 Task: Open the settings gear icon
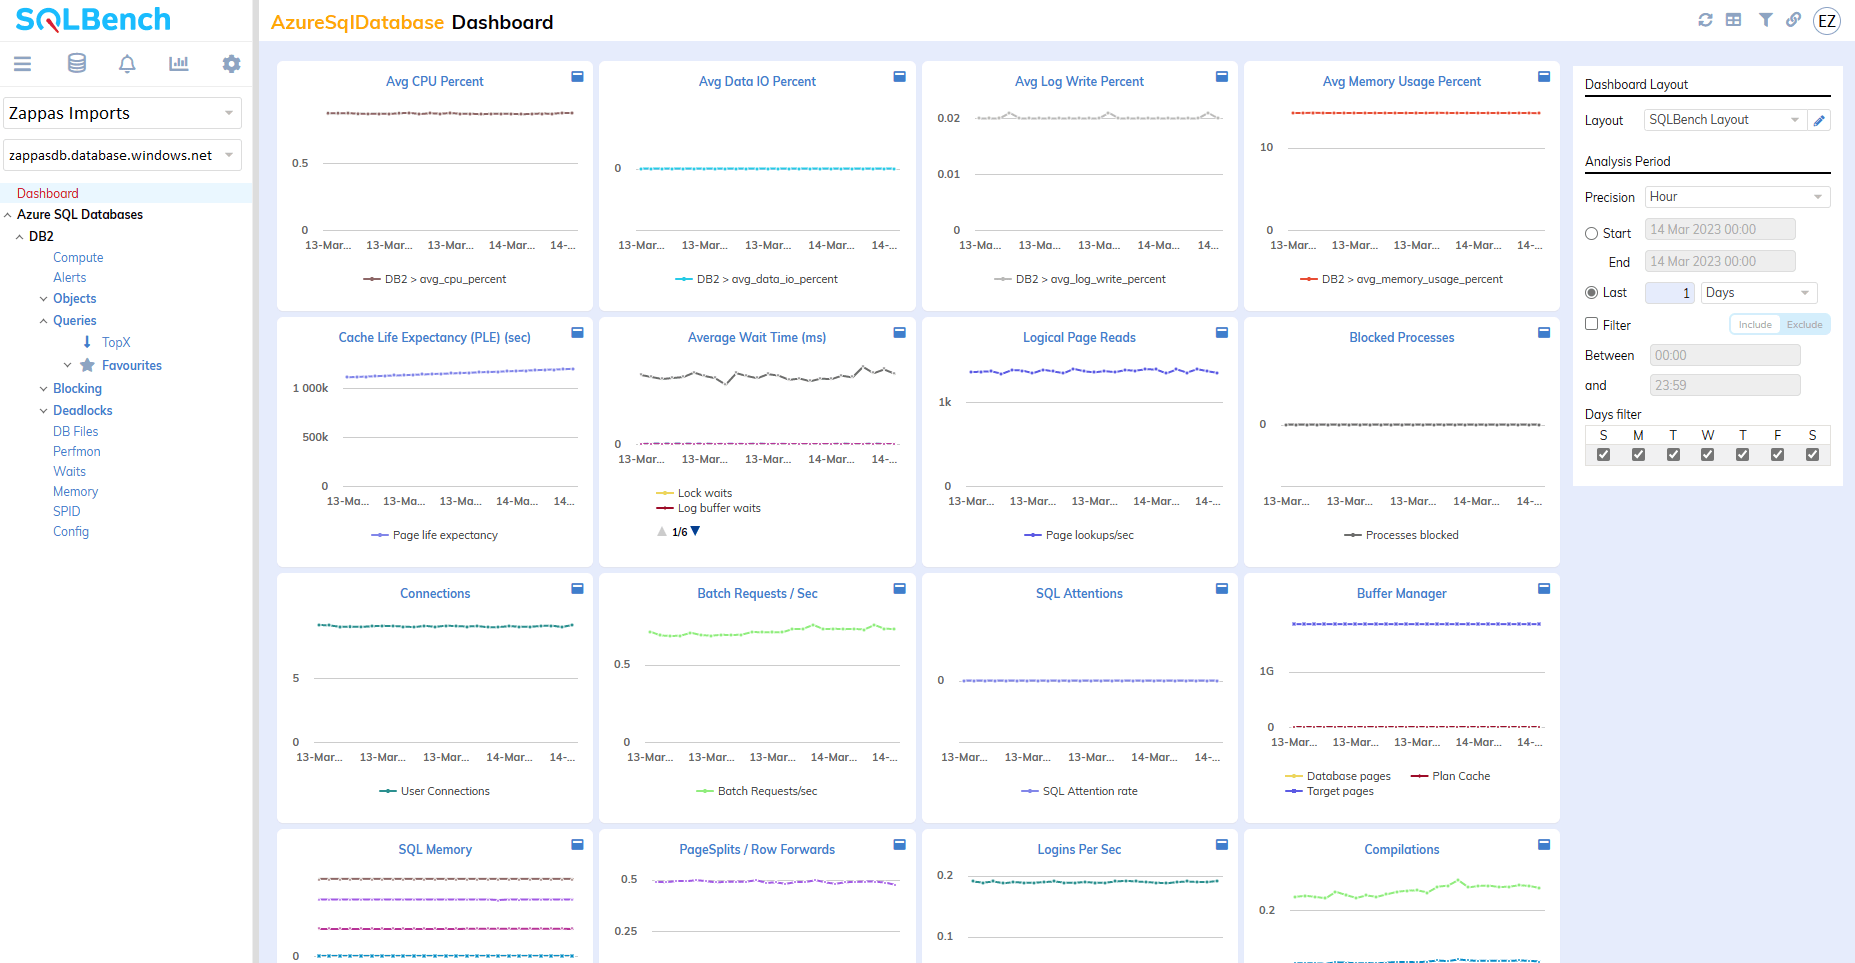[231, 64]
